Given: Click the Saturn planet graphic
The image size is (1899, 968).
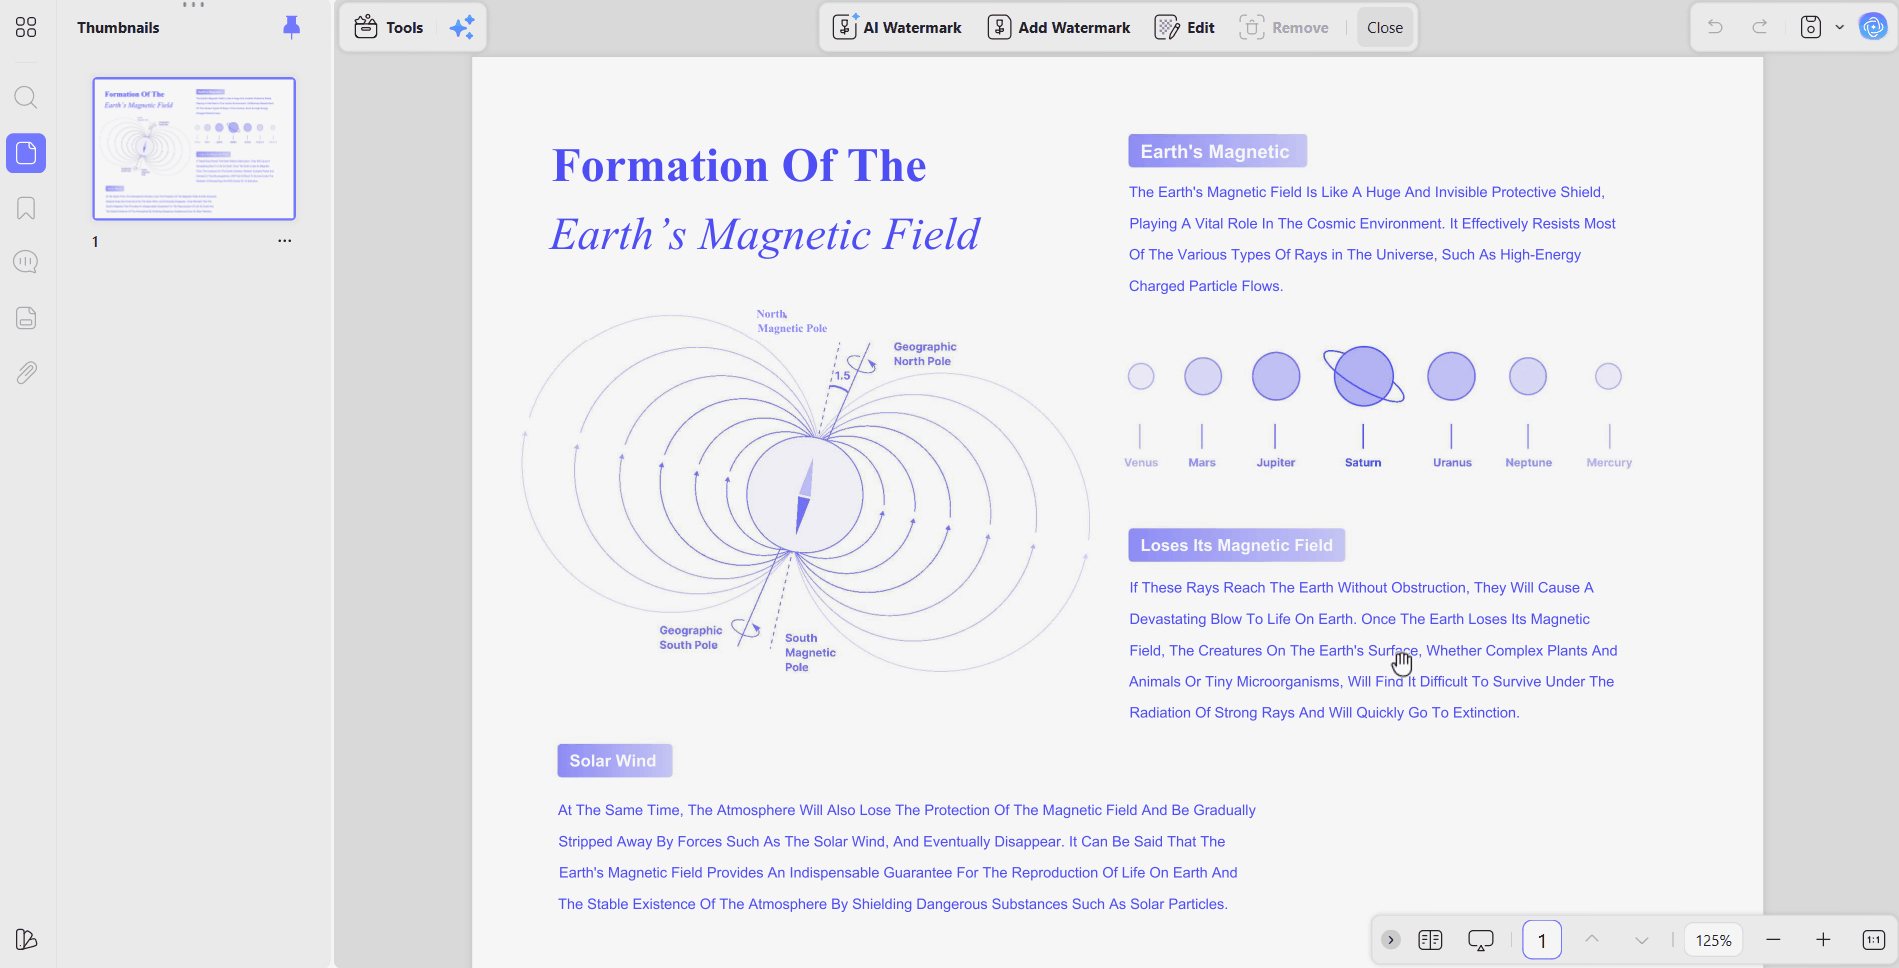Looking at the screenshot, I should point(1364,376).
